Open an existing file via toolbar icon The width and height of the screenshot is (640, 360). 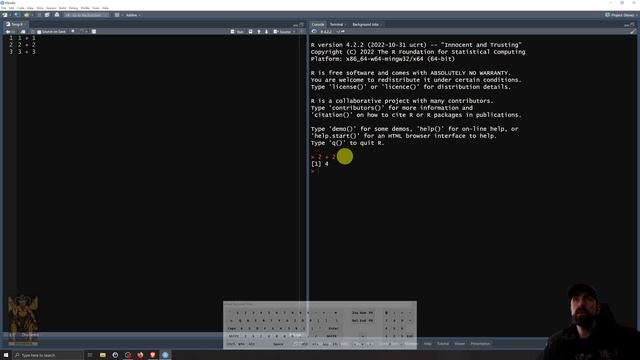tap(27, 15)
